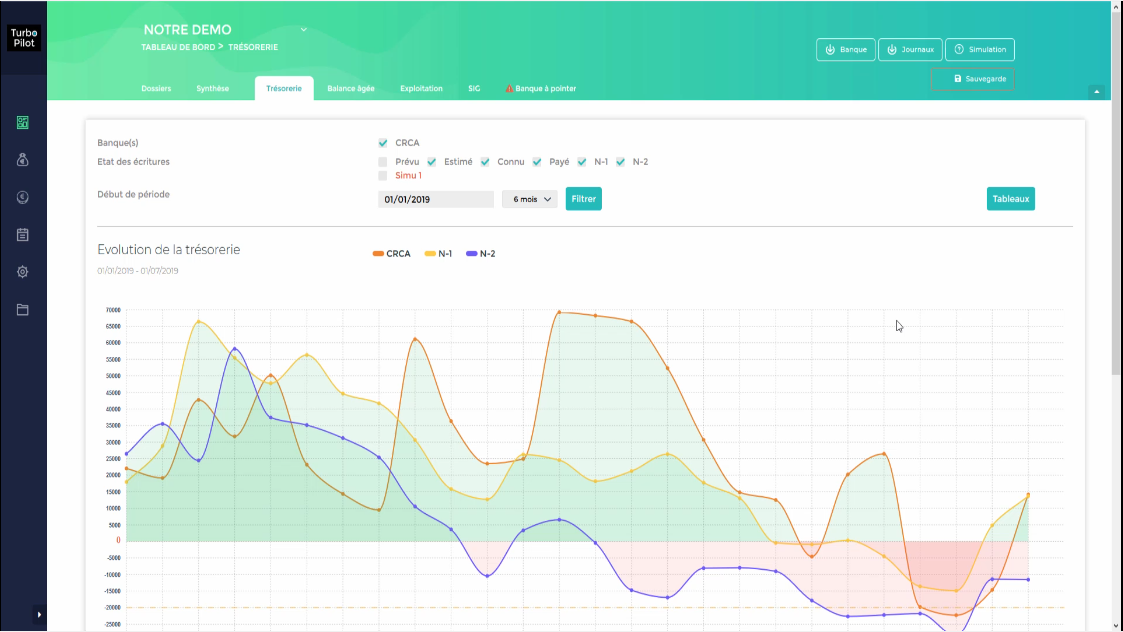Click the Tableaux button
Viewport: 1123px width, 632px height.
pos(1011,198)
